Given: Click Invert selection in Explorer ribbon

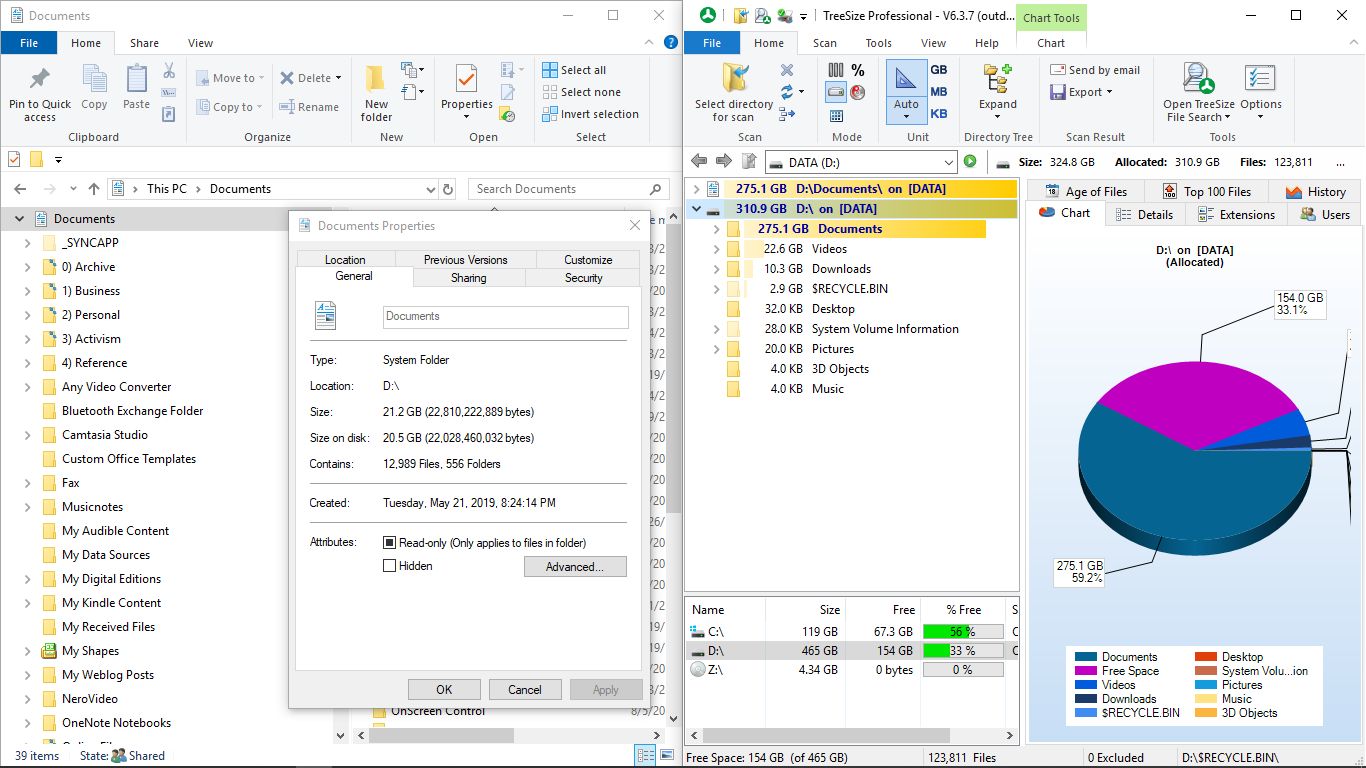Looking at the screenshot, I should [590, 114].
